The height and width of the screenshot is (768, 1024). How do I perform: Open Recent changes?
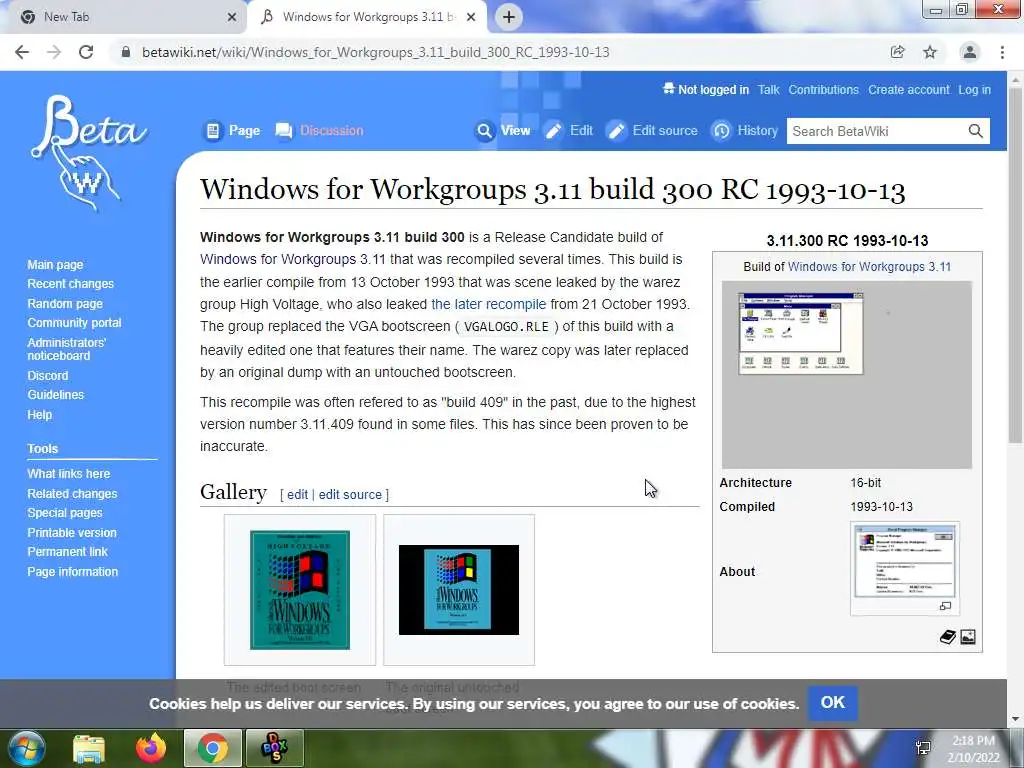pyautogui.click(x=71, y=283)
